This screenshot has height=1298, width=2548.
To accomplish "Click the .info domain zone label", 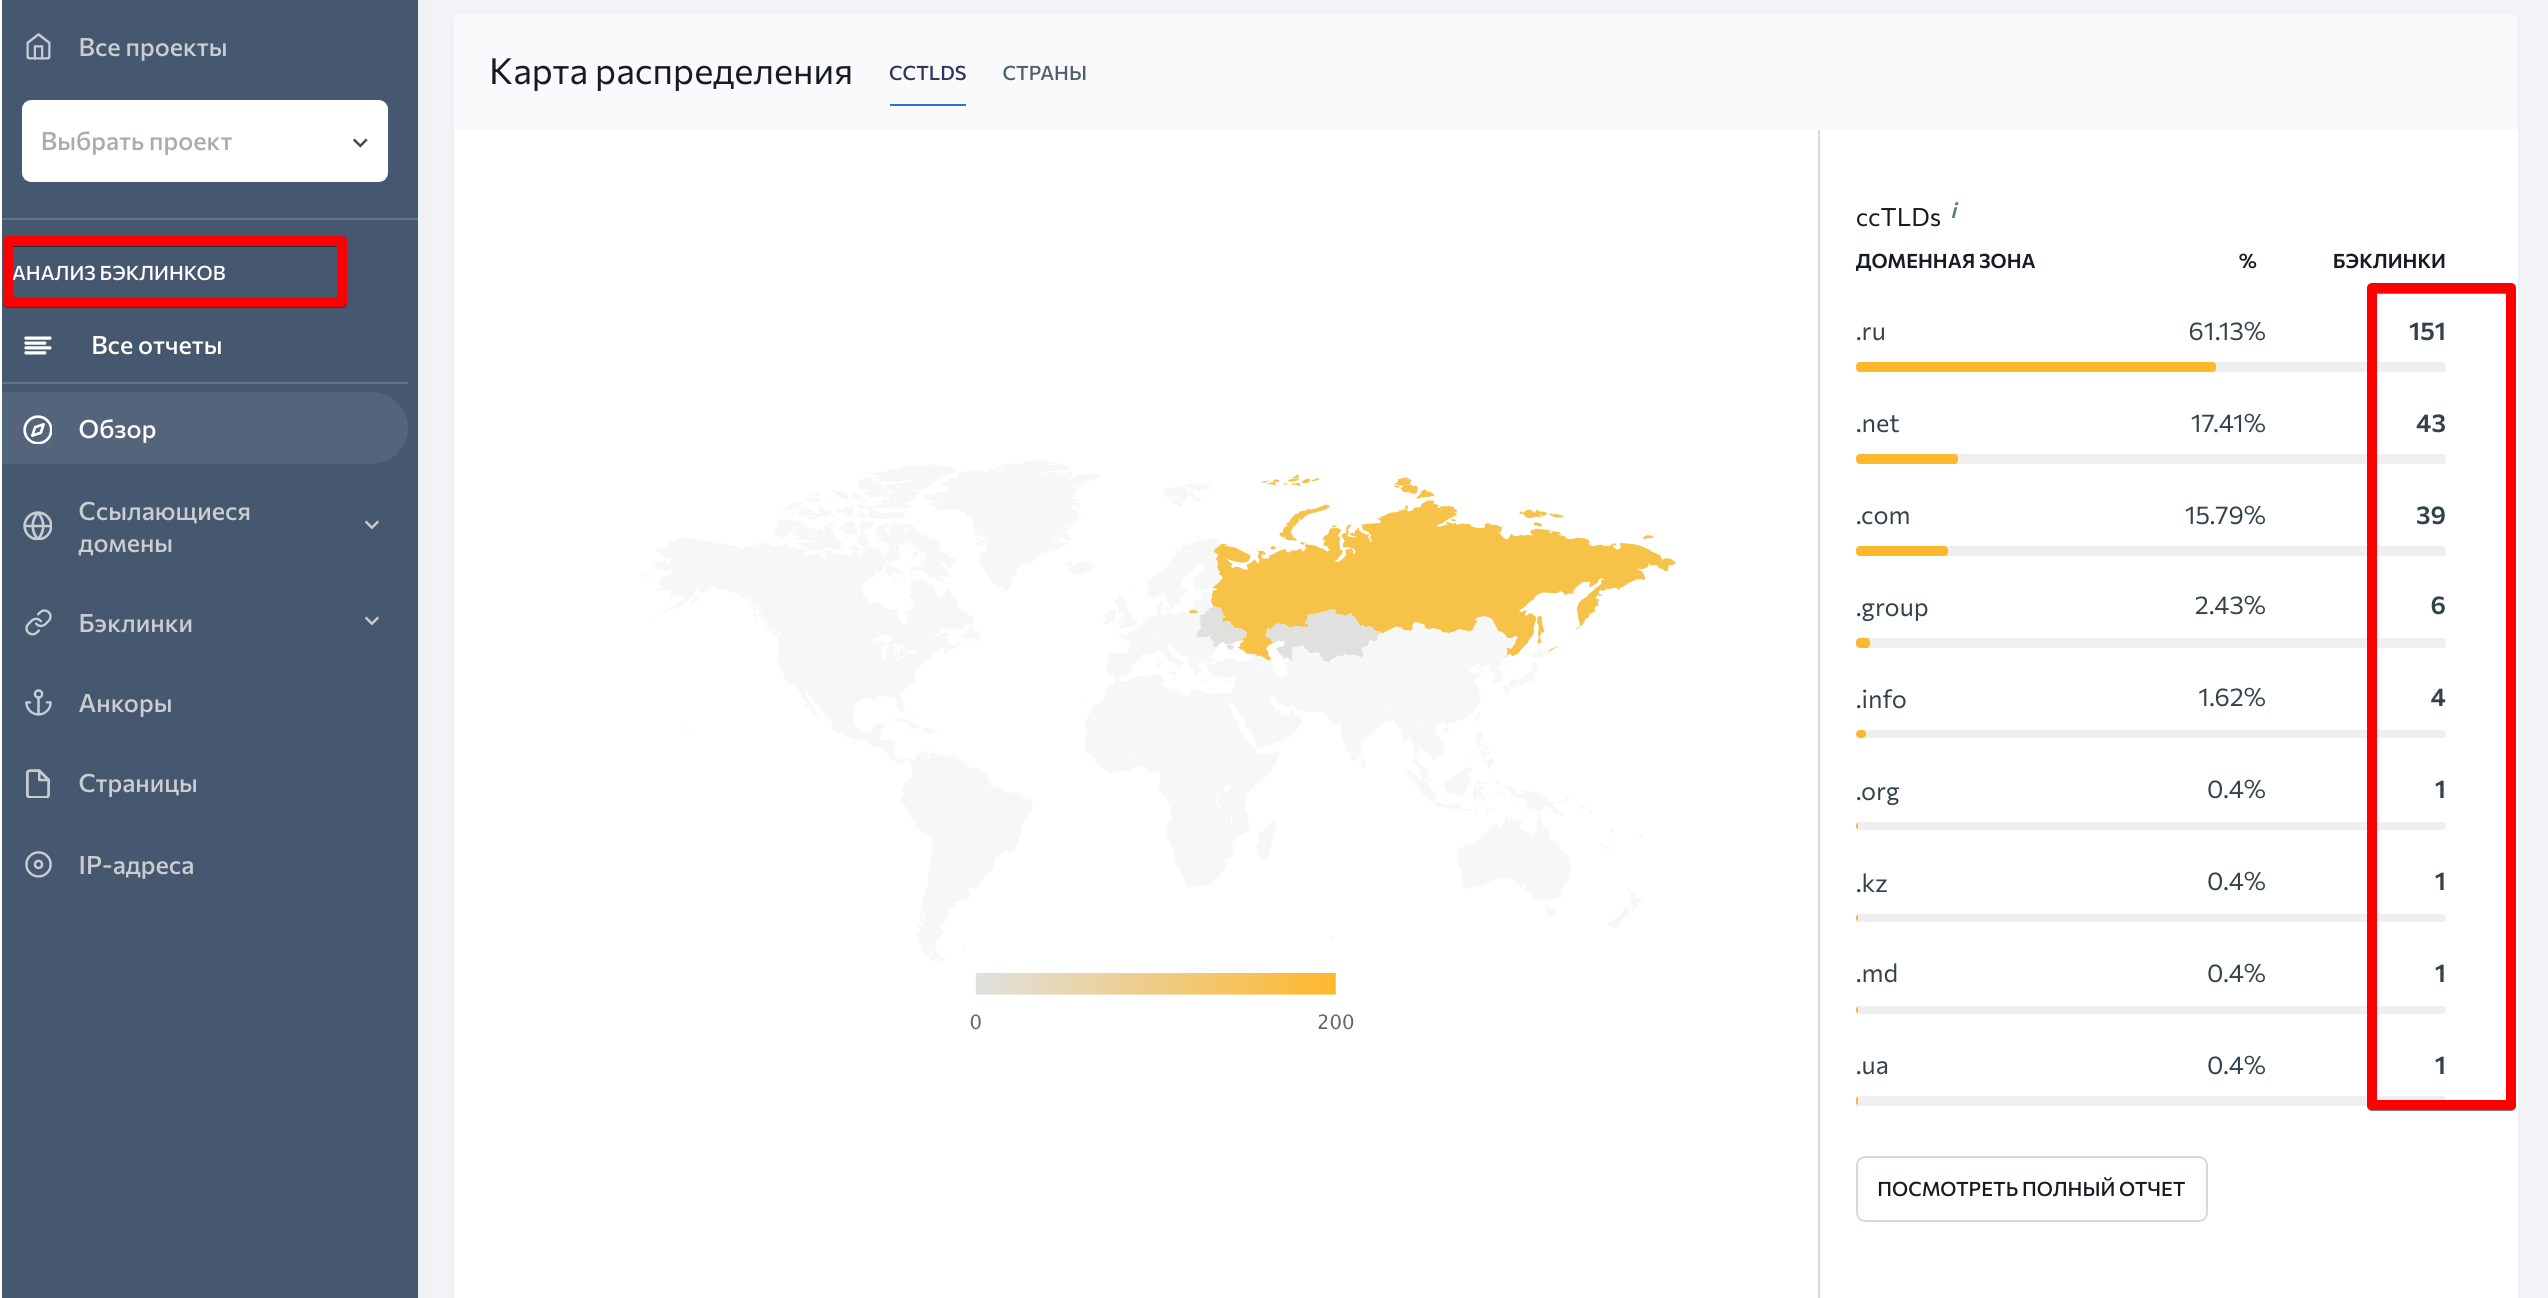I will pyautogui.click(x=1880, y=699).
